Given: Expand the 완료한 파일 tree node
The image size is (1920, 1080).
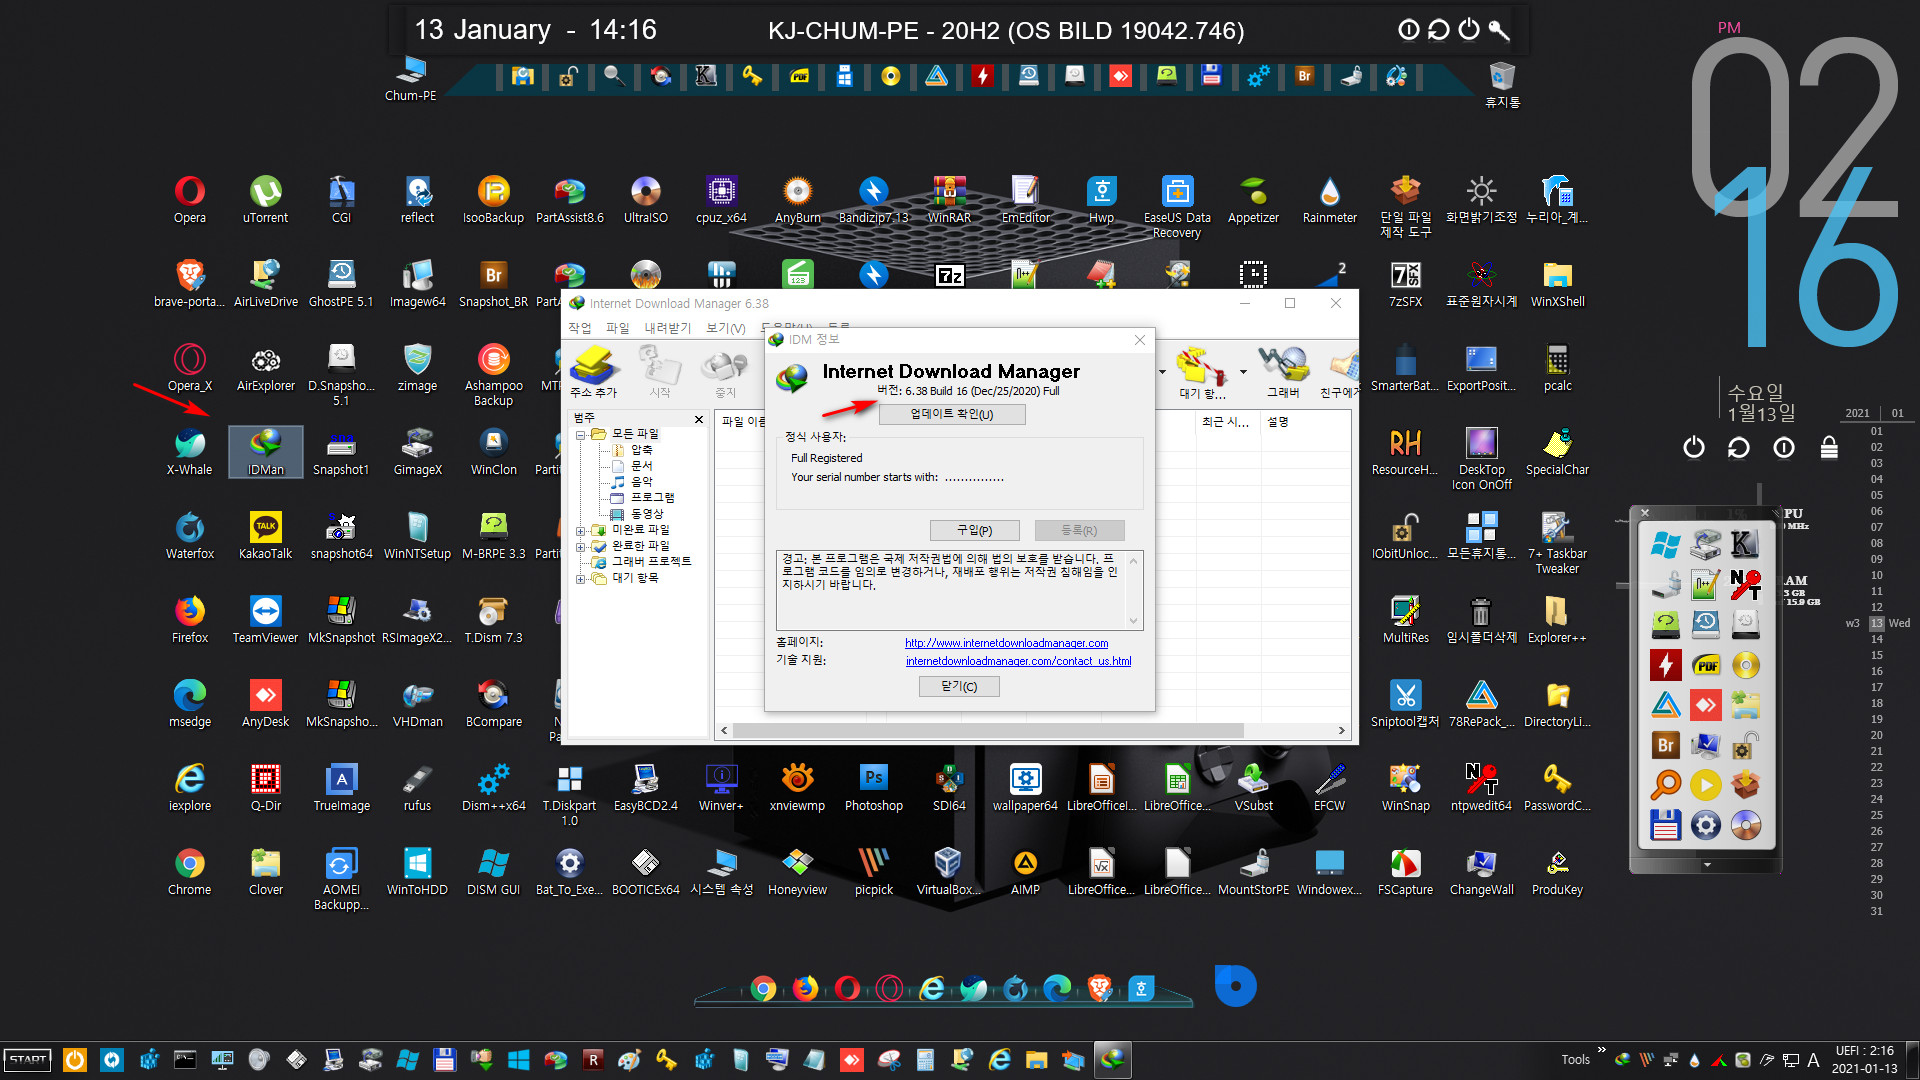Looking at the screenshot, I should click(580, 547).
